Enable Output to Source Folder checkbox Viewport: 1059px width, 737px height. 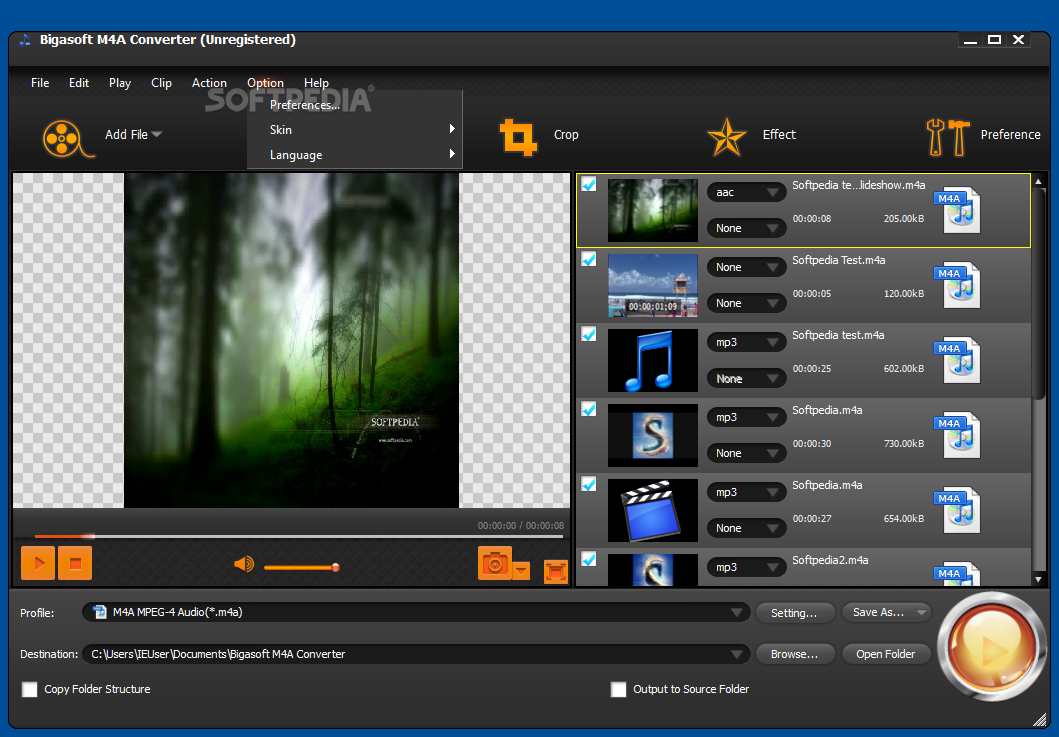[x=618, y=689]
